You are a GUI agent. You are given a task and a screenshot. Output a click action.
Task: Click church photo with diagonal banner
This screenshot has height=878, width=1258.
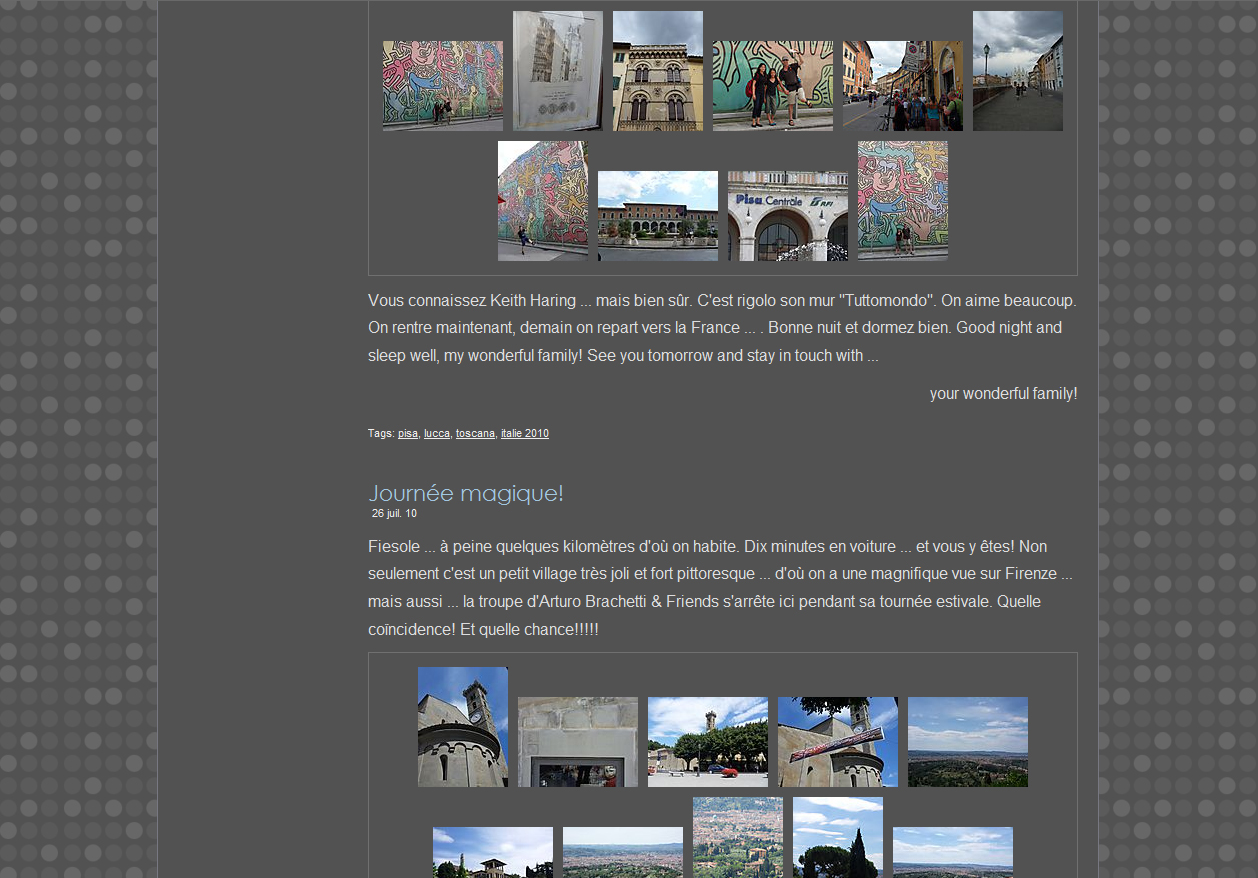pos(837,742)
